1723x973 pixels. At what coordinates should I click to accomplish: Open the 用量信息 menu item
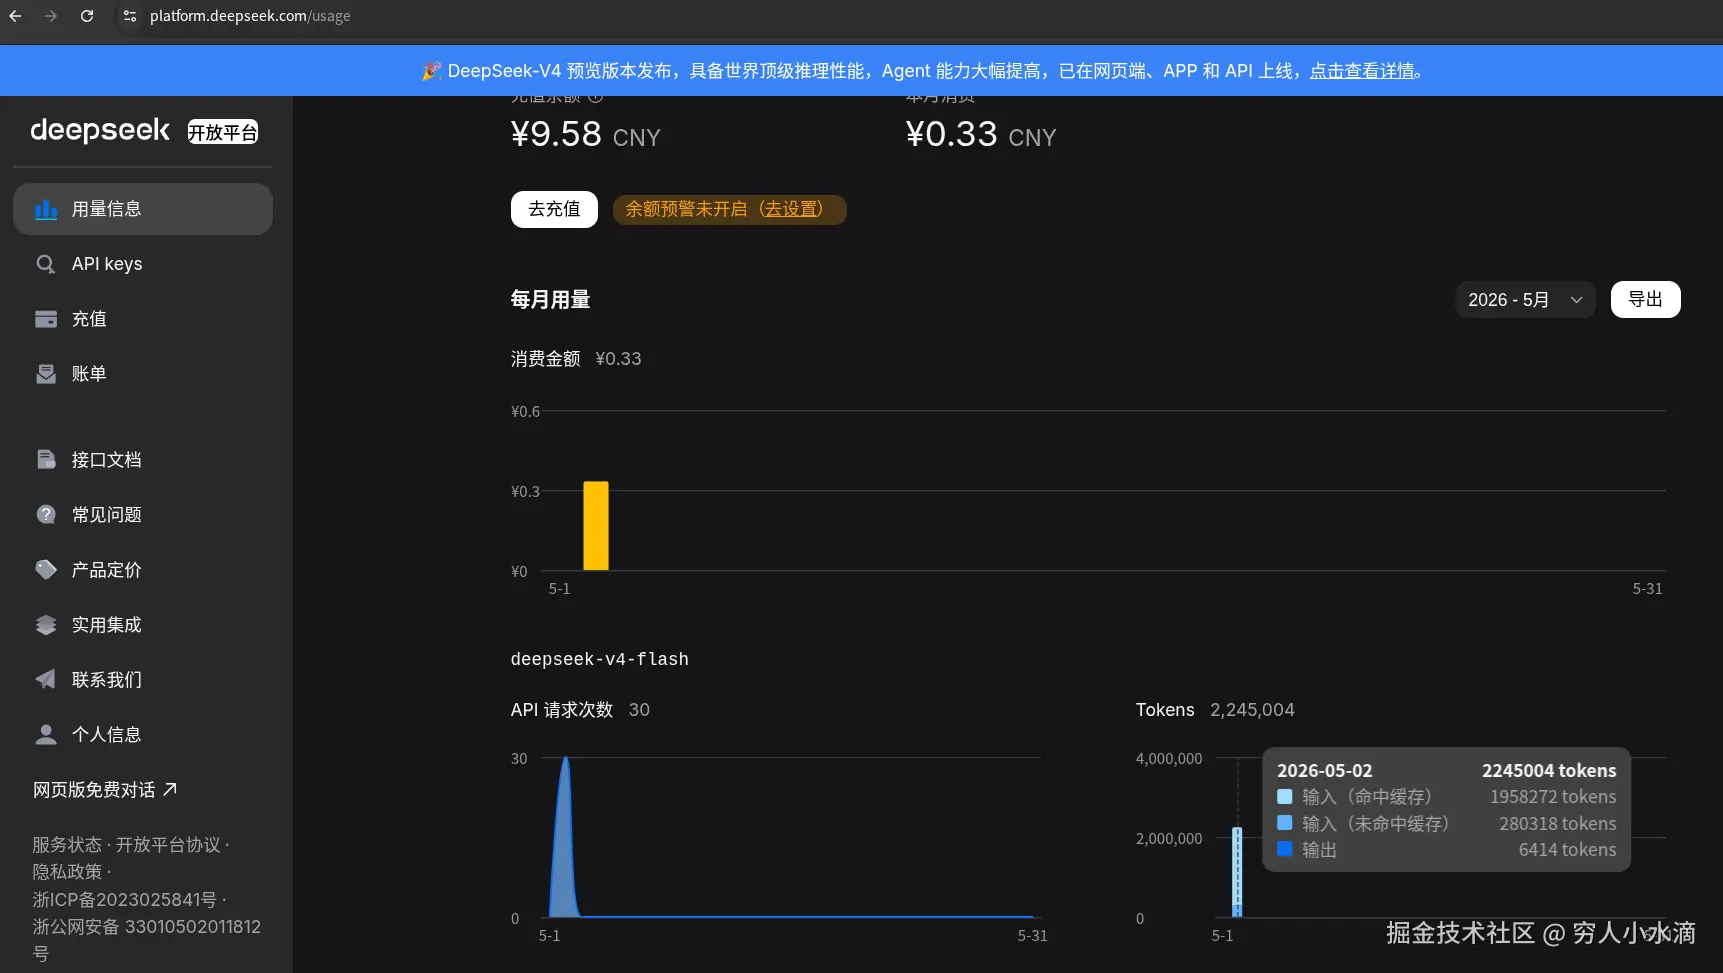point(143,209)
